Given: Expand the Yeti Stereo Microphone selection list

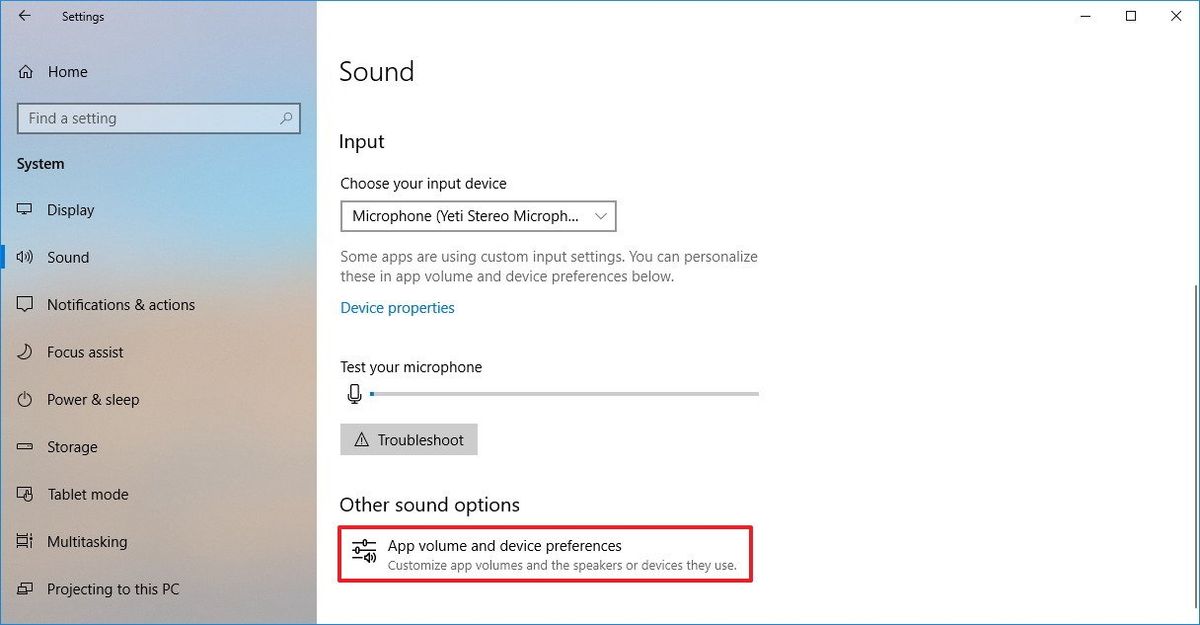Looking at the screenshot, I should [600, 216].
